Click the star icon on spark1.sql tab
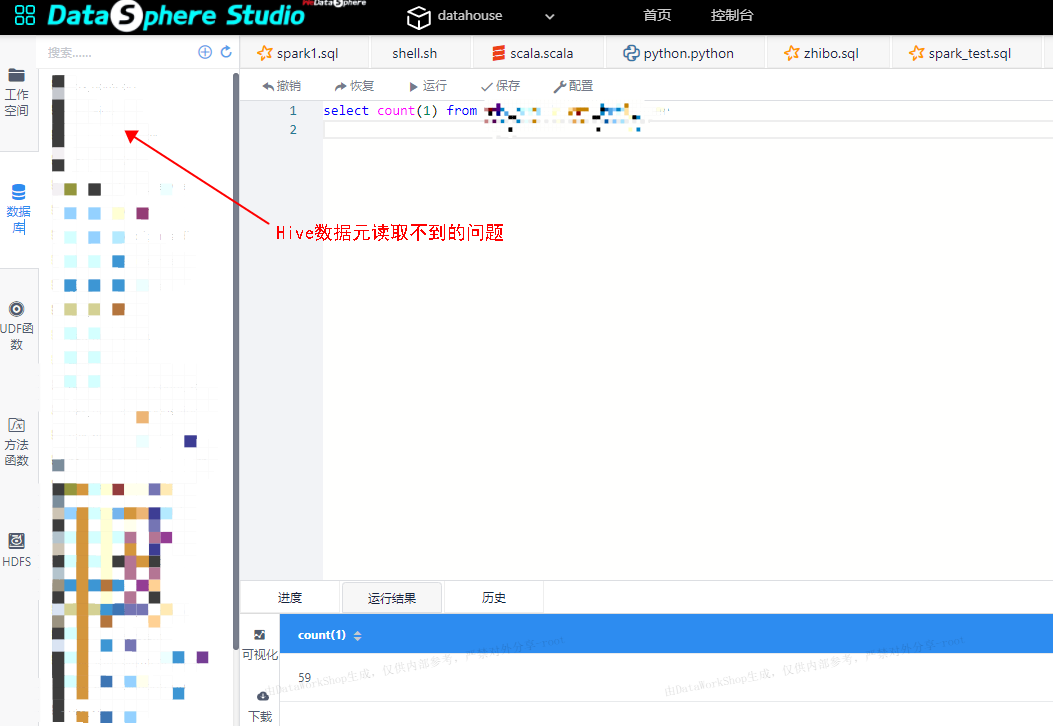Screen dimensions: 1053x726 [265, 53]
